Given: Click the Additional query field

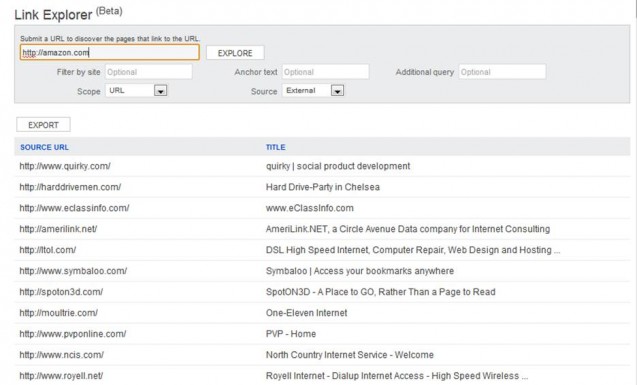Looking at the screenshot, I should 502,72.
